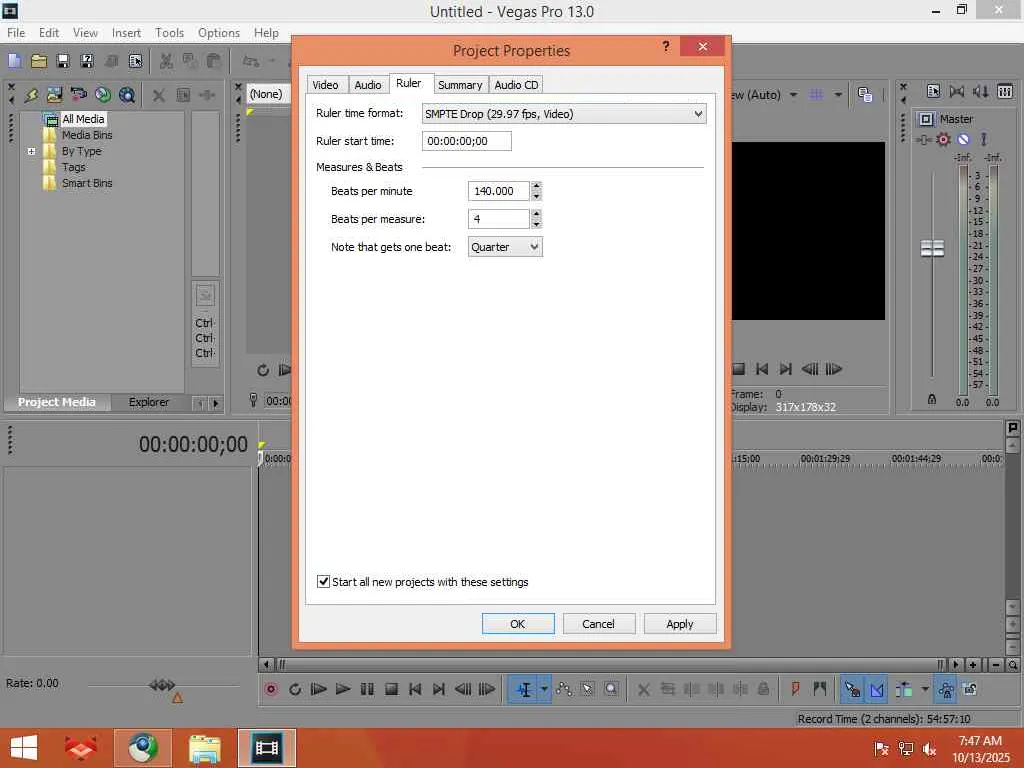
Task: Click the Record button in transport bar
Action: (x=271, y=689)
